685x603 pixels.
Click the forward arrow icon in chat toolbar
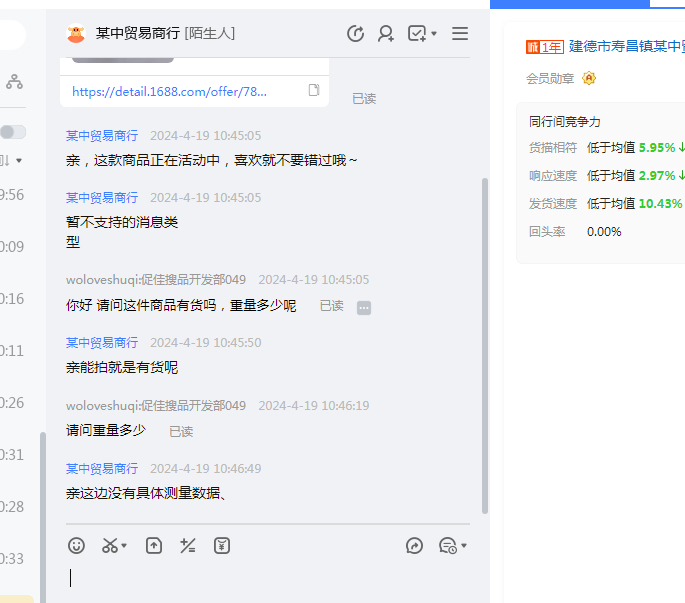(x=415, y=545)
